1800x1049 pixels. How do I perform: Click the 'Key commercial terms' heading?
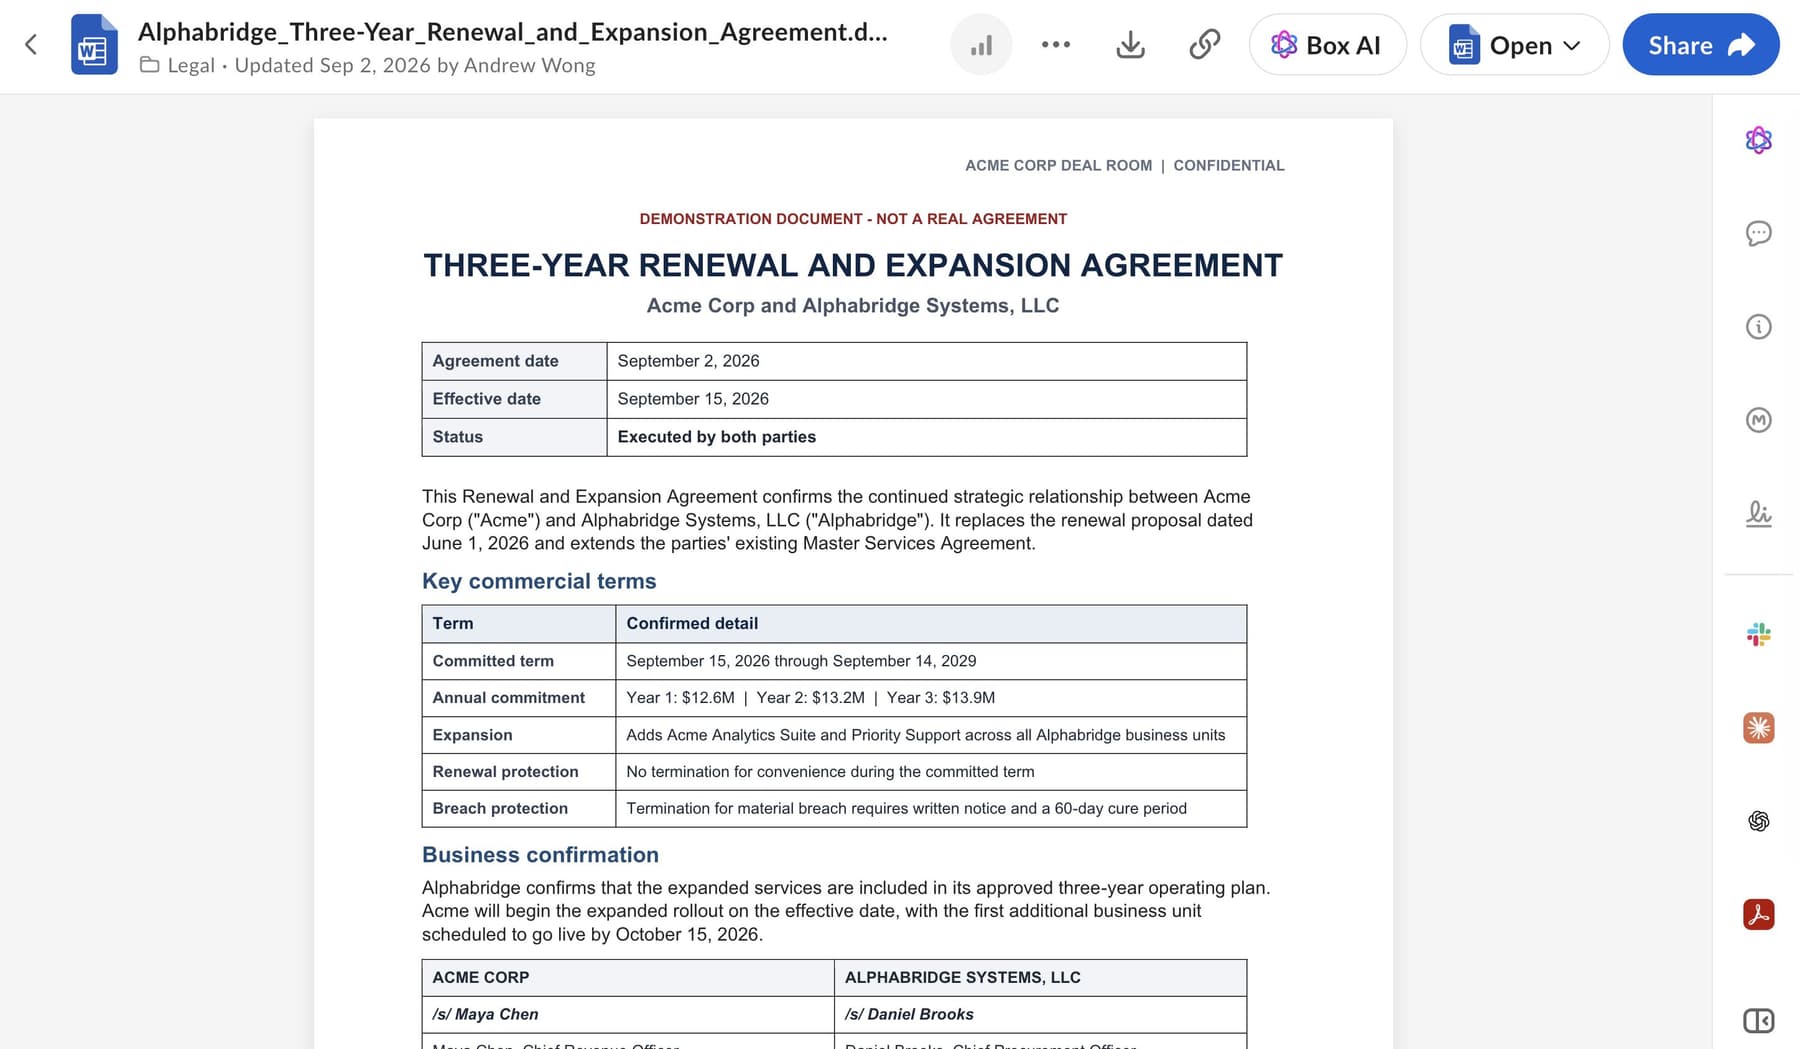coord(539,582)
